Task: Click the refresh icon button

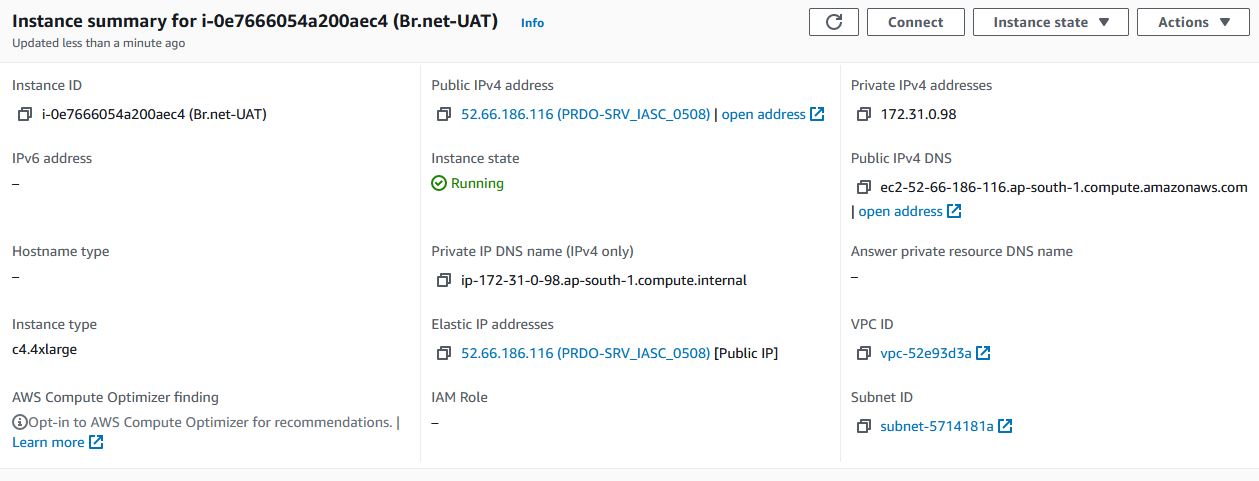Action: [834, 22]
